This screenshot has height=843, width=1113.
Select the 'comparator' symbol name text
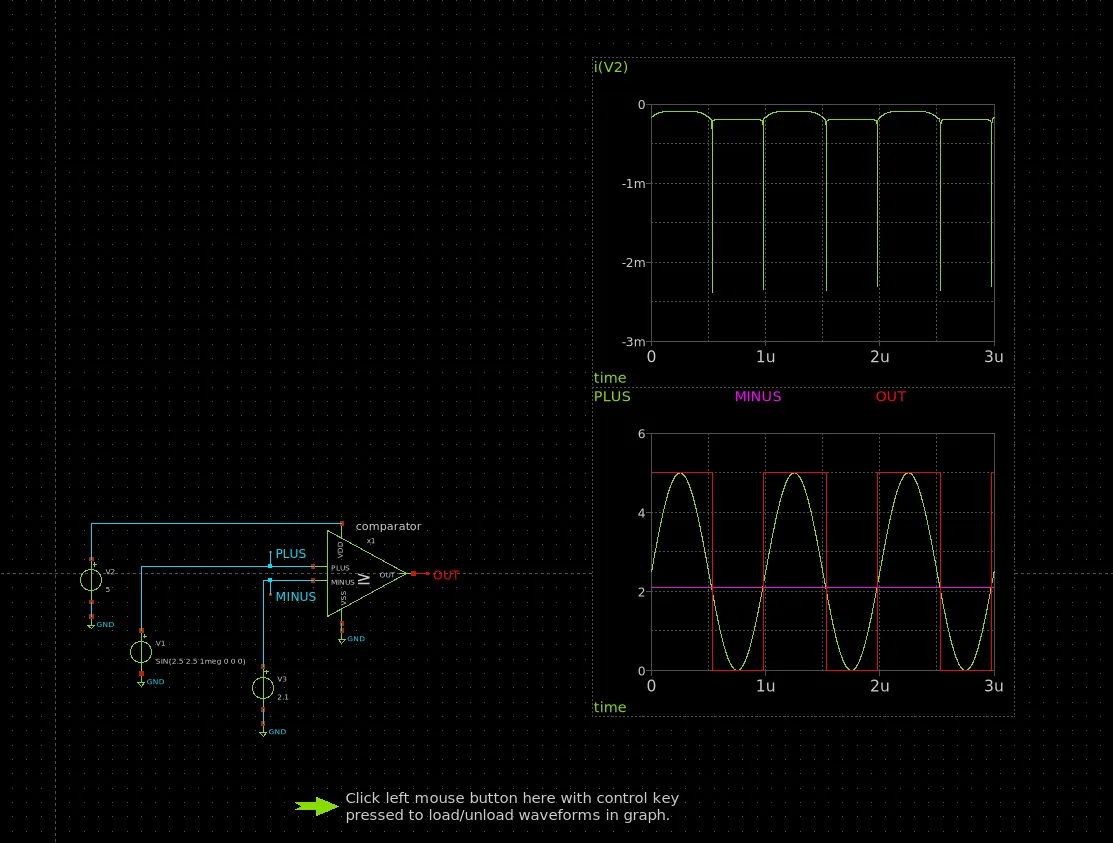pyautogui.click(x=388, y=527)
